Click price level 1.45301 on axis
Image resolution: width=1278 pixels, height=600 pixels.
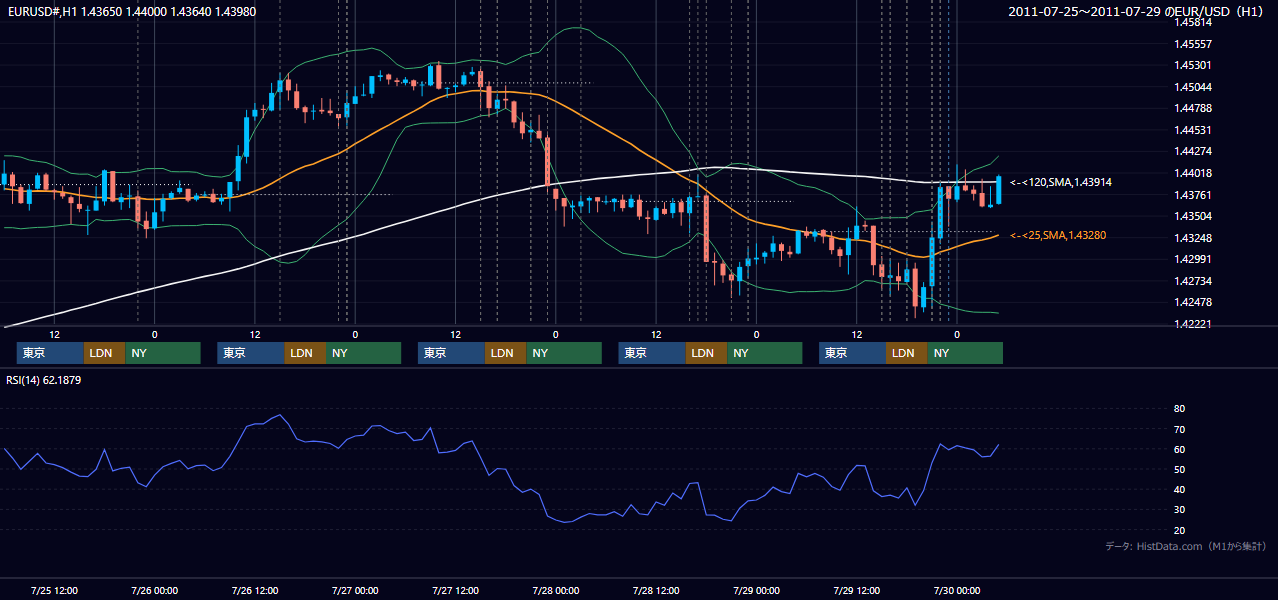click(x=1192, y=65)
